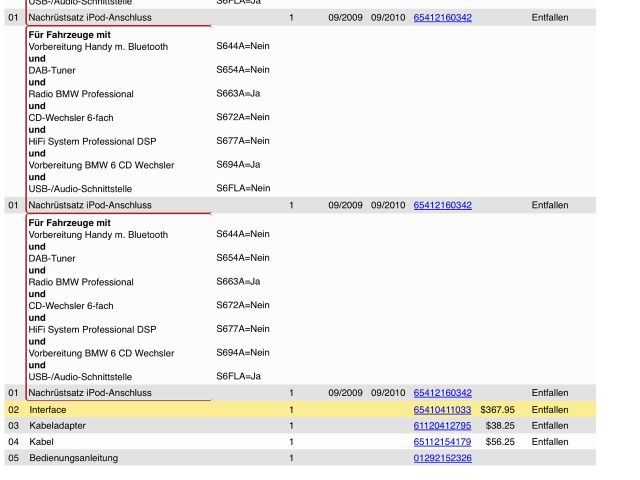Click the Kabel description in row 04
Screen dimensions: 640x480
41,442
